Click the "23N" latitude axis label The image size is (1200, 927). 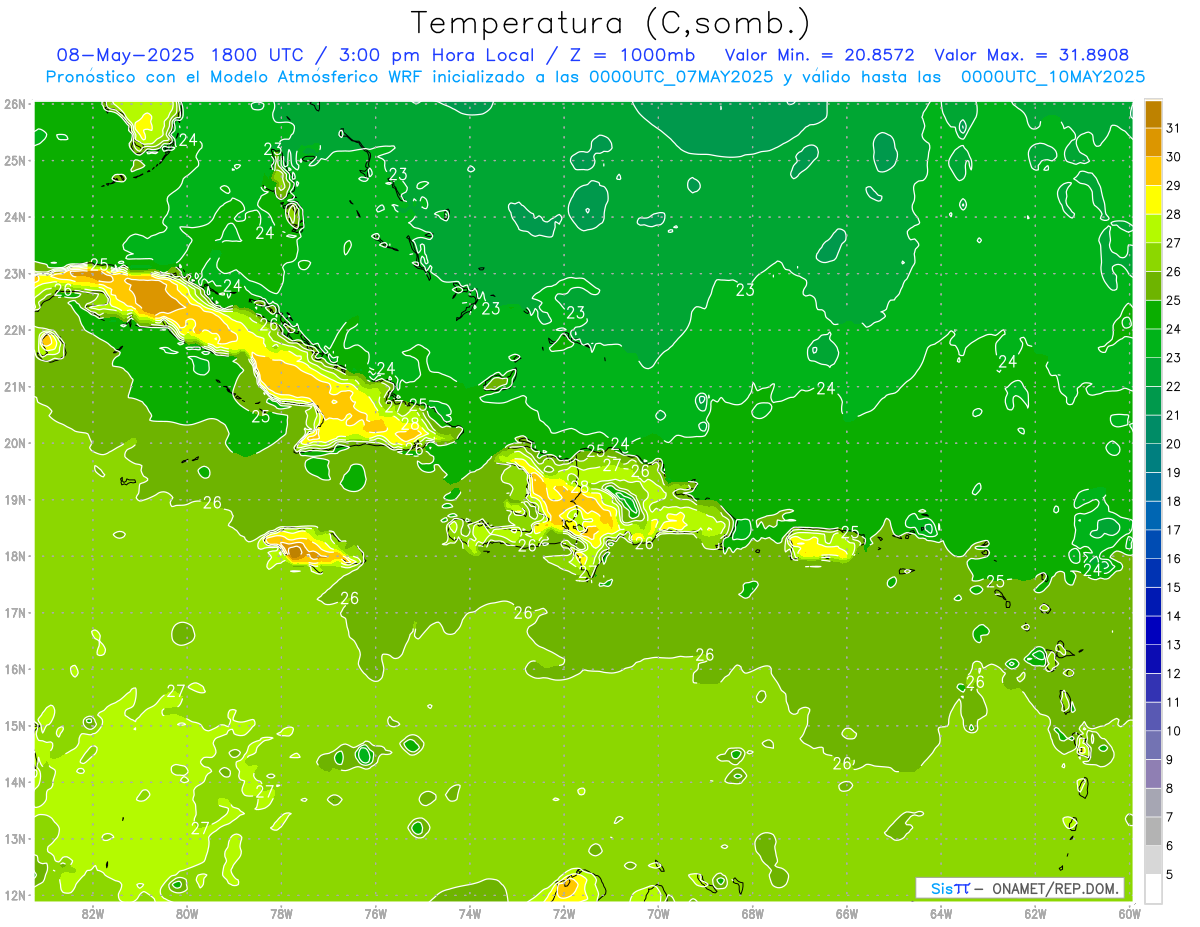tap(16, 273)
